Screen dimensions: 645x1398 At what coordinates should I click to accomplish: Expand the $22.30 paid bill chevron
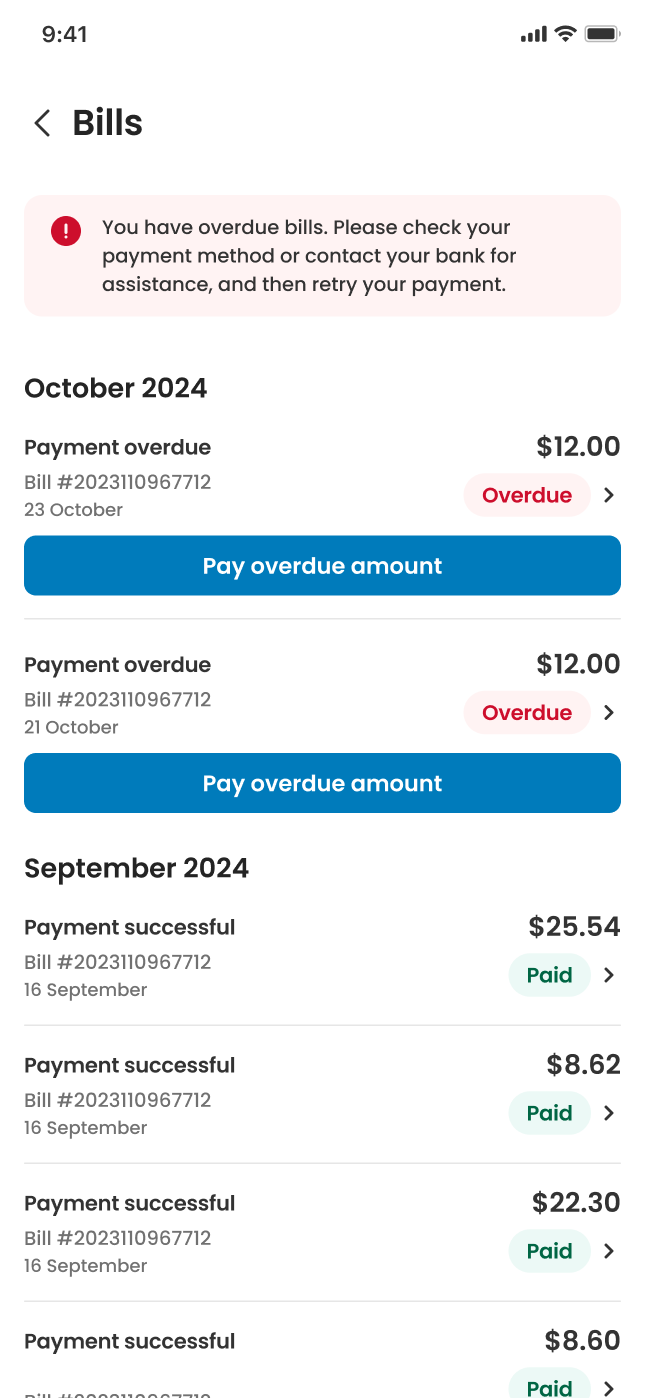point(609,1251)
